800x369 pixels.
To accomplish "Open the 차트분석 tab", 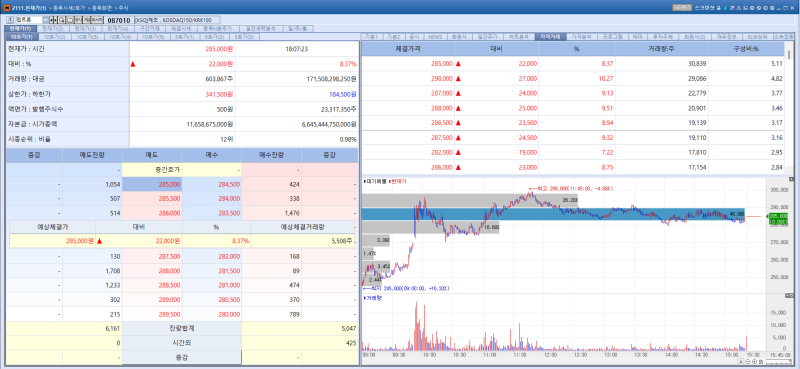I will (x=519, y=37).
